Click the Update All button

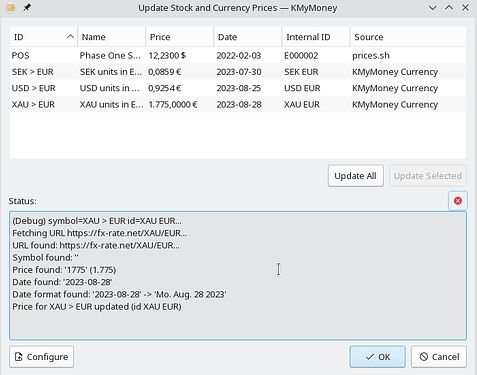(x=355, y=176)
